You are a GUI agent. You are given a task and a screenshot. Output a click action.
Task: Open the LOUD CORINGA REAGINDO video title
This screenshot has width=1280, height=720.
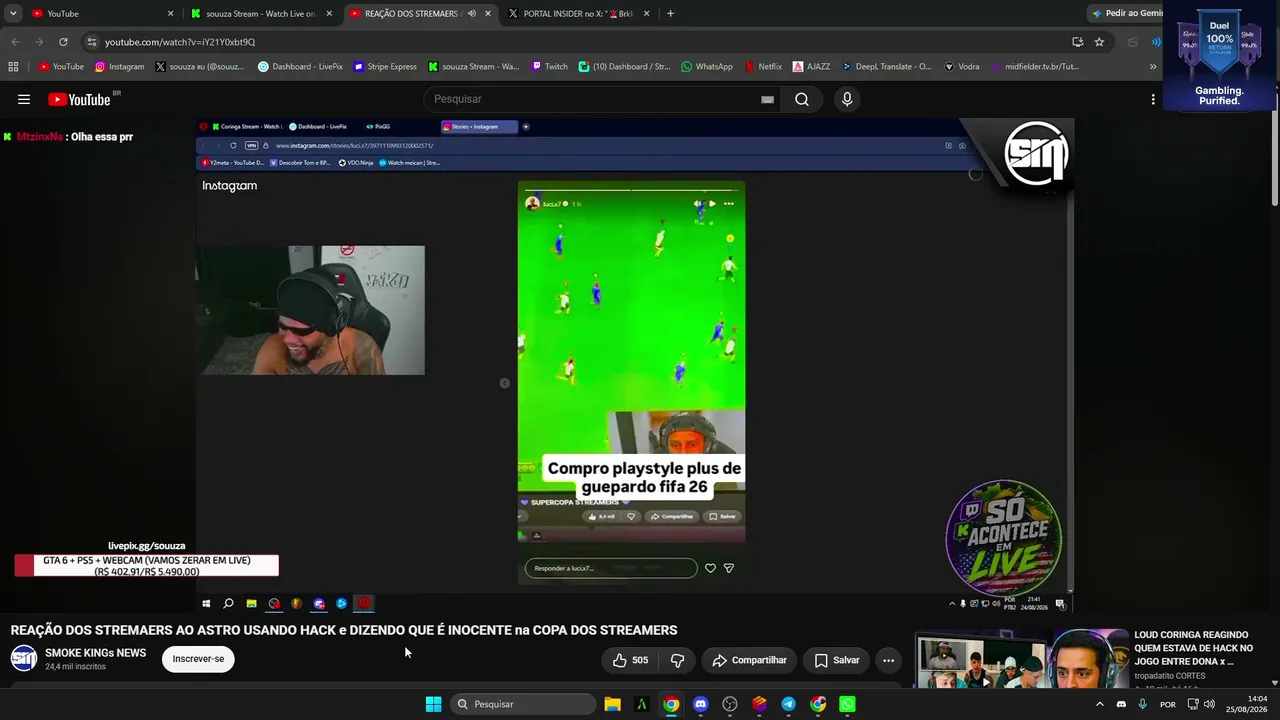point(1194,648)
